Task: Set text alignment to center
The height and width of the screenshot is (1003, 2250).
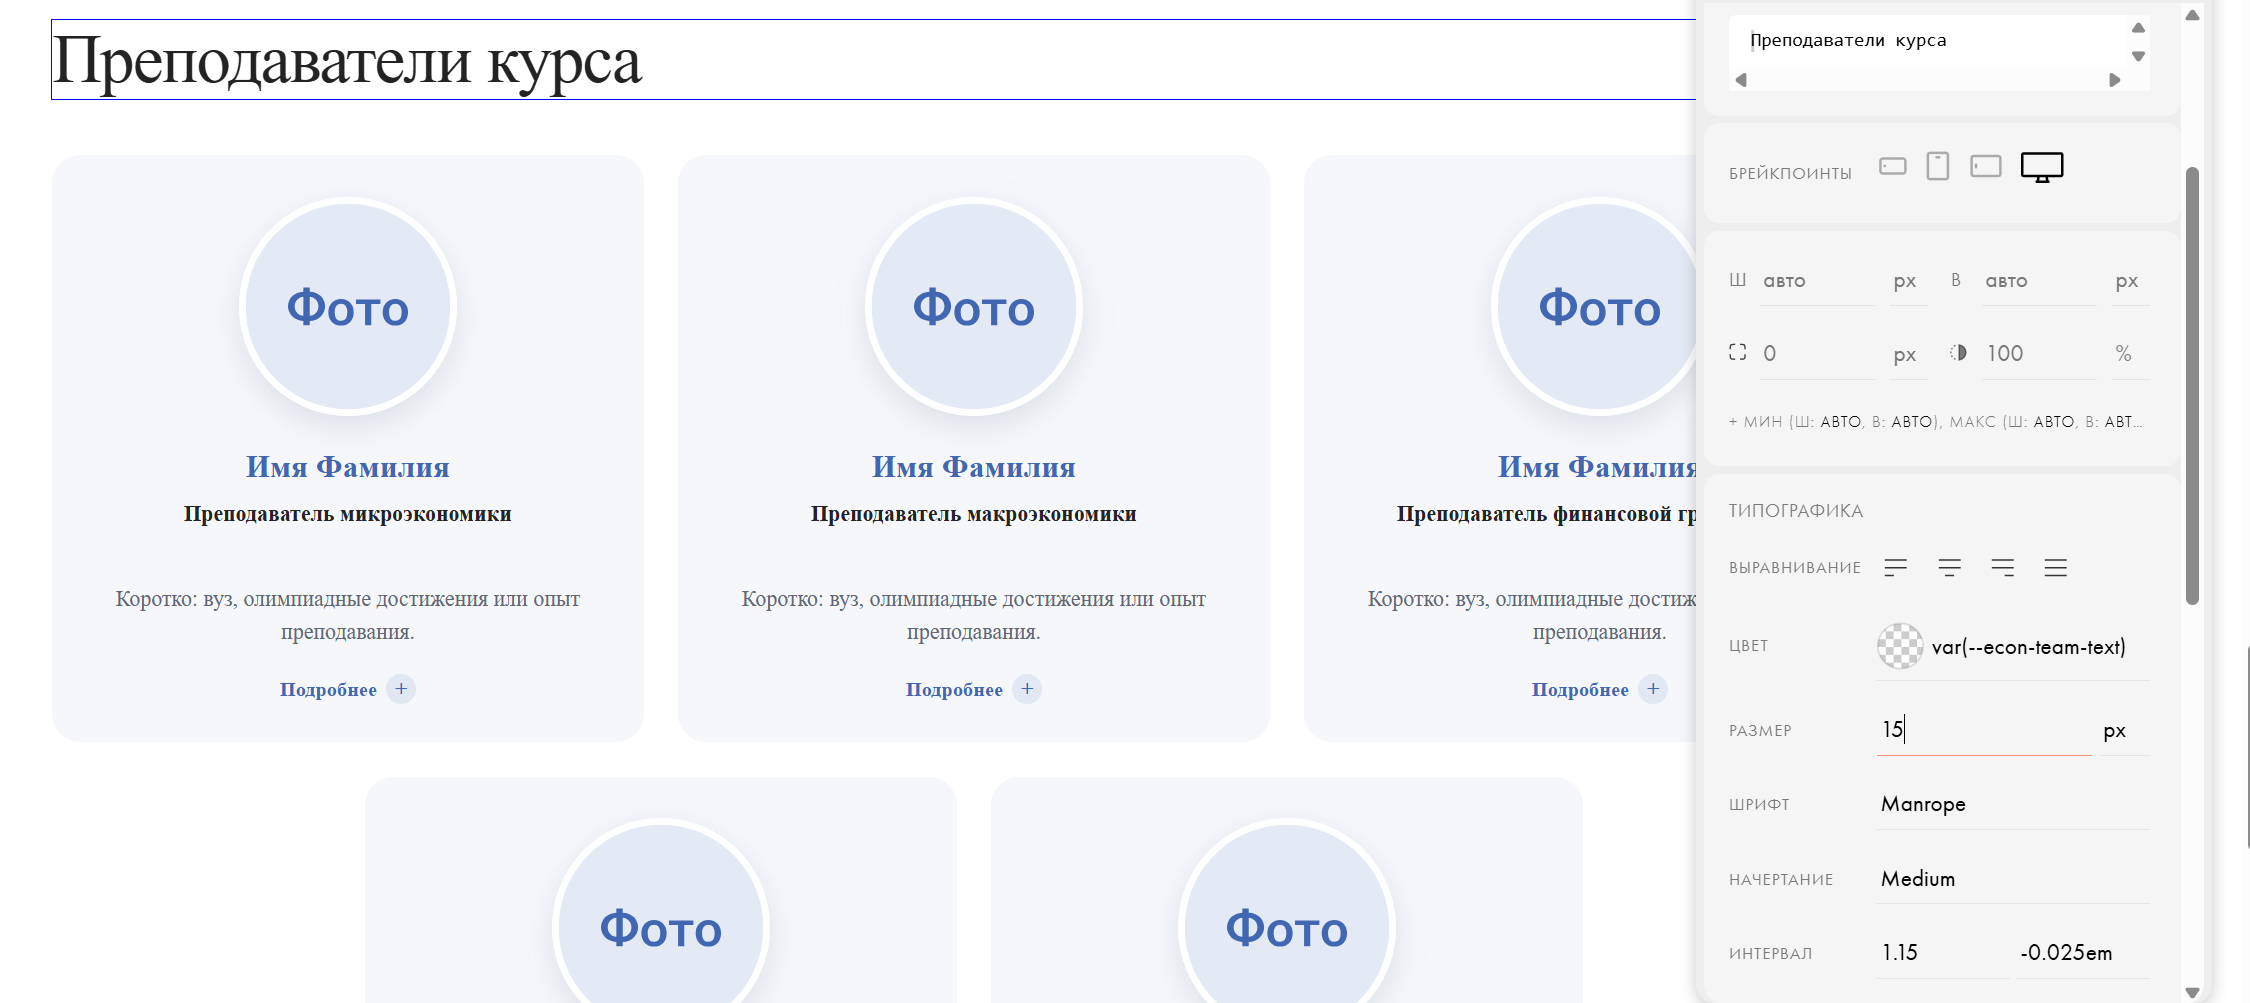Action: point(1949,568)
